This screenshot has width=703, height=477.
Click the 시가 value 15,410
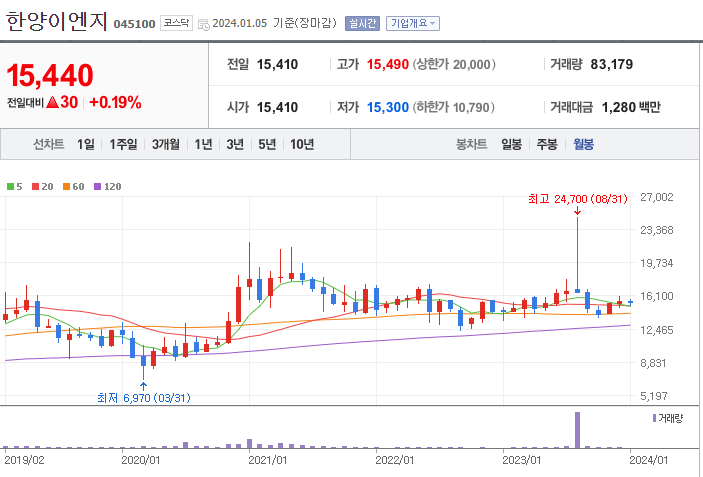[x=277, y=108]
